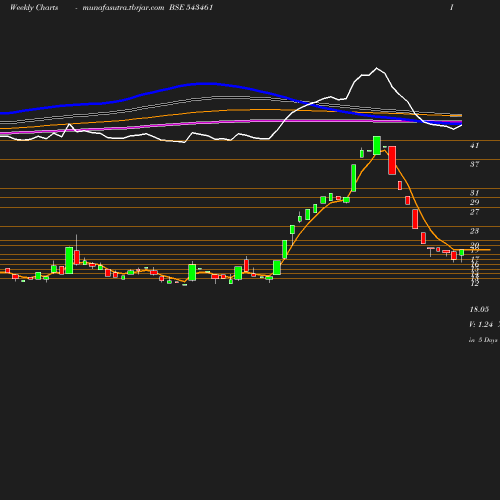Screen dimensions: 500x500
Task: Click the volume value "V: 1.24"
Action: pyautogui.click(x=481, y=324)
